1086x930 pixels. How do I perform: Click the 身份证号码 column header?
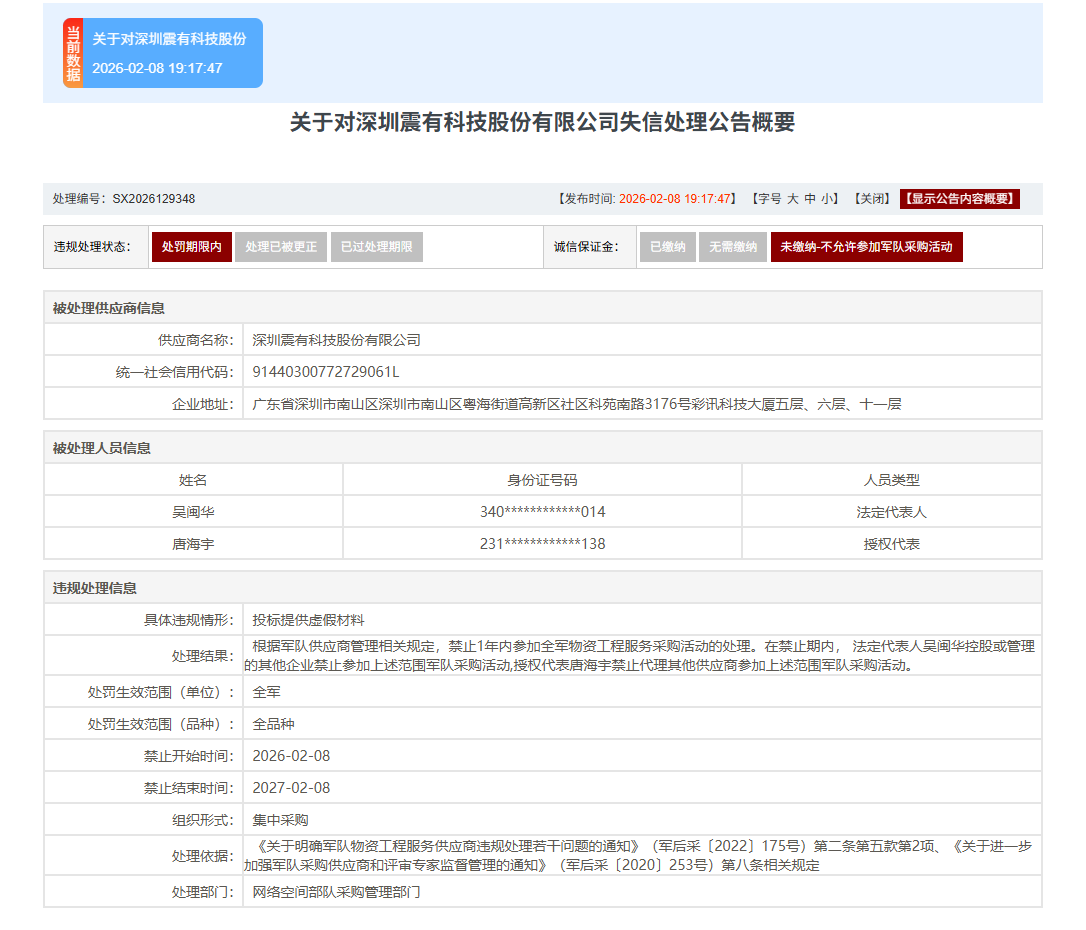point(542,480)
